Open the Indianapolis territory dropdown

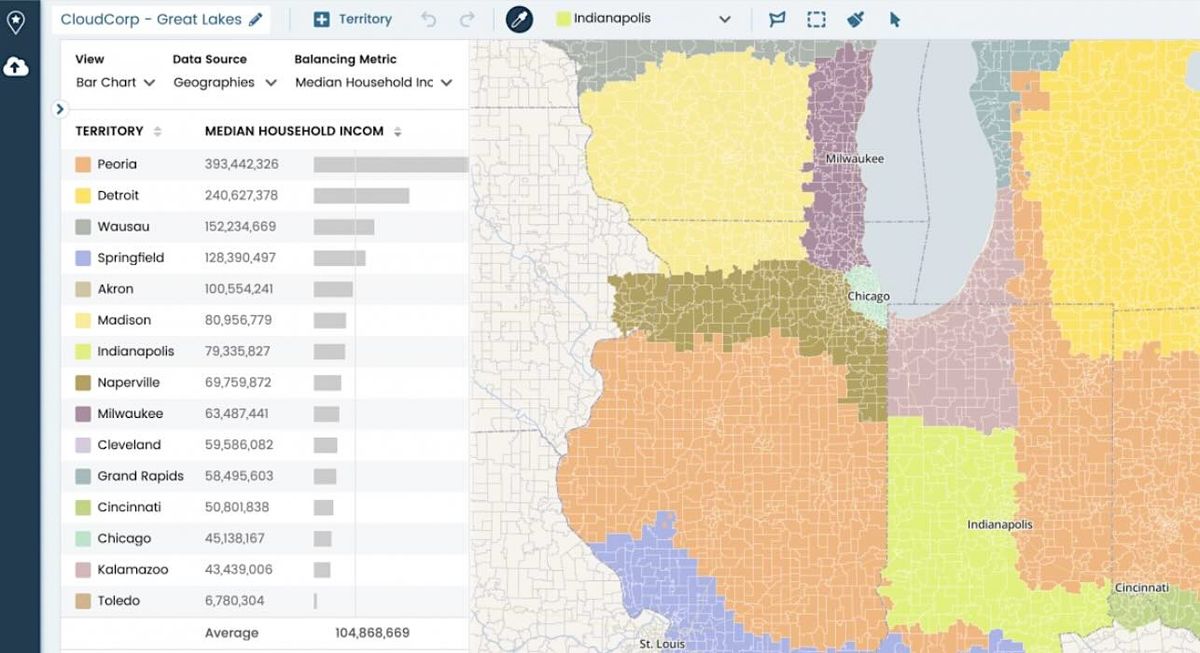[645, 19]
